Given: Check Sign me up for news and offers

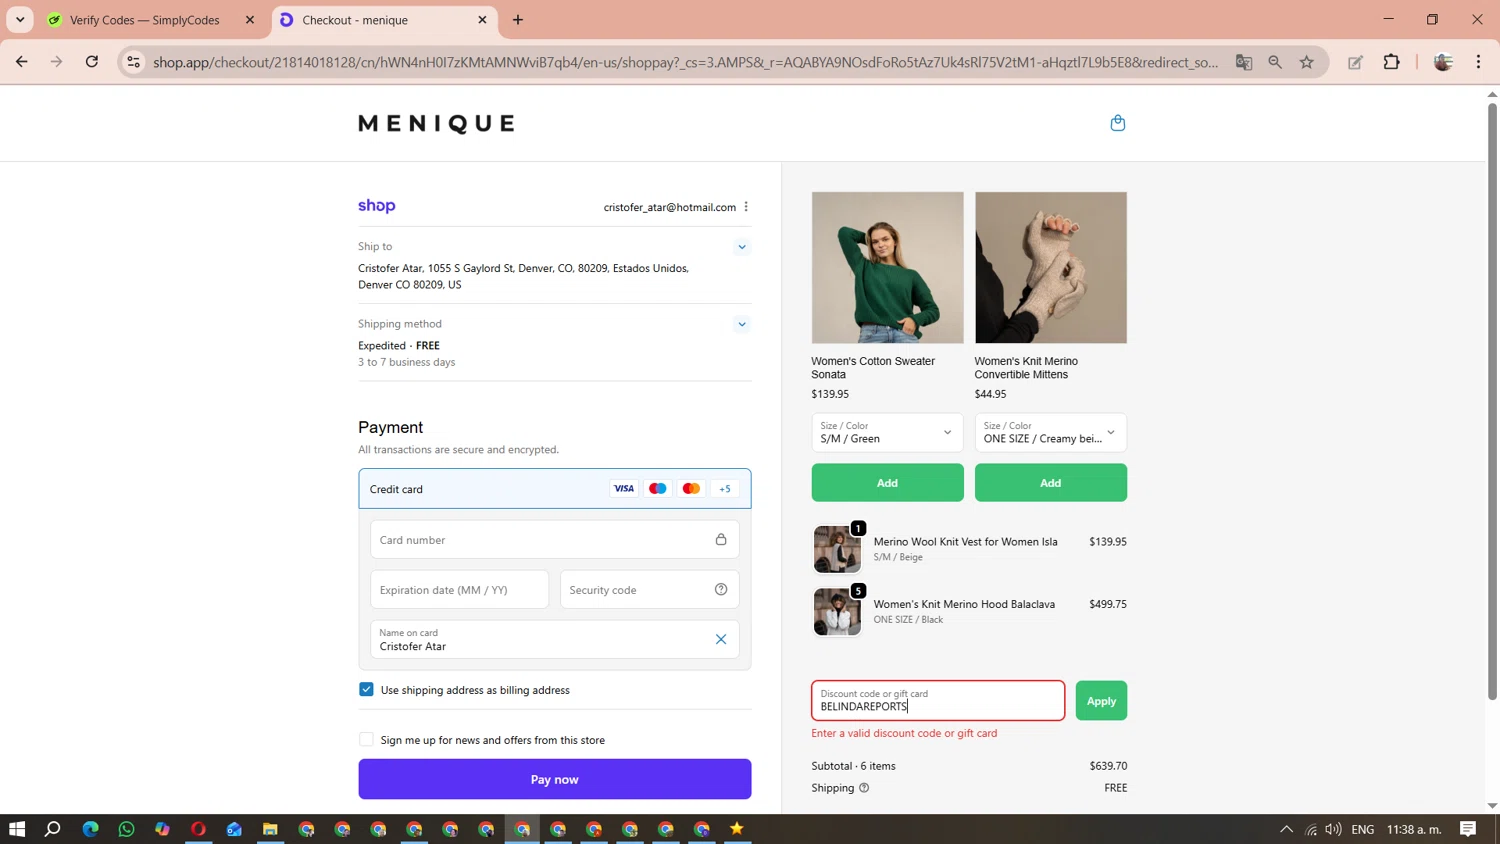Looking at the screenshot, I should point(366,740).
